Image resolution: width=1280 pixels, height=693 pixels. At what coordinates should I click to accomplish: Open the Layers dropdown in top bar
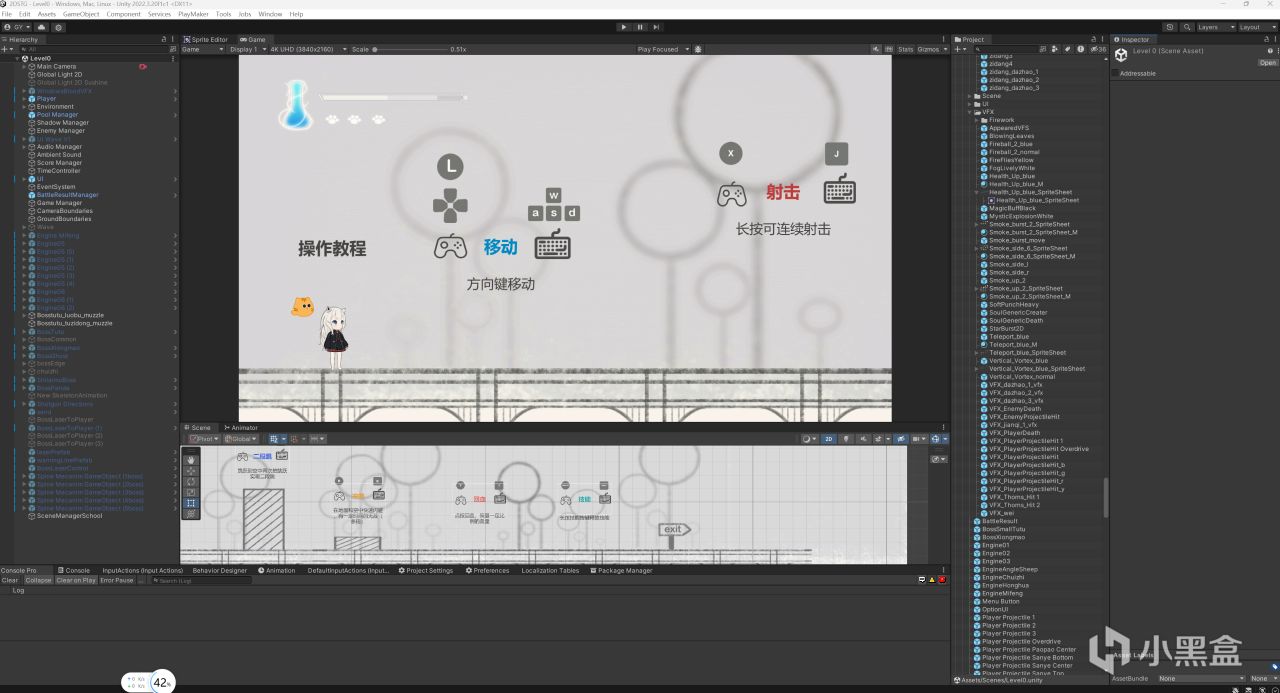pos(1215,27)
